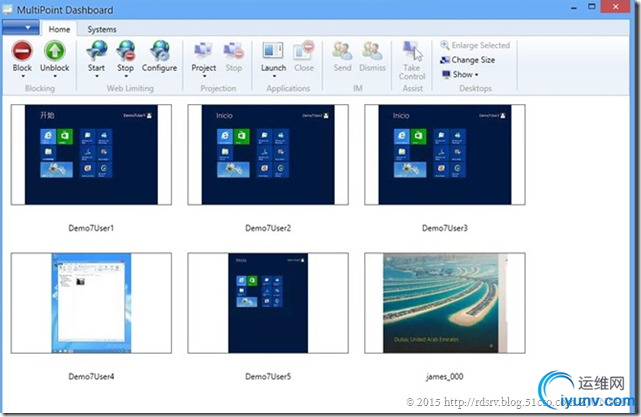Expand the dropdown arrow under Web Limiting Stop

(x=126, y=76)
